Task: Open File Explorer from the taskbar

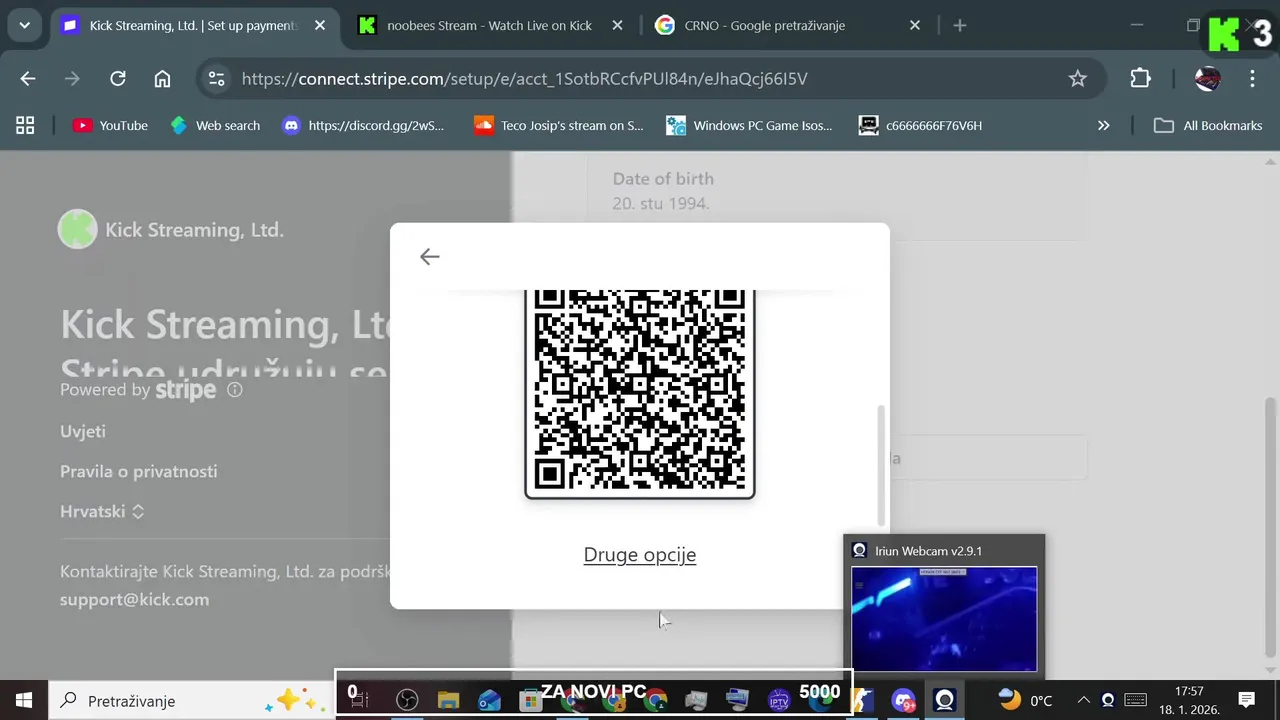Action: coord(448,700)
